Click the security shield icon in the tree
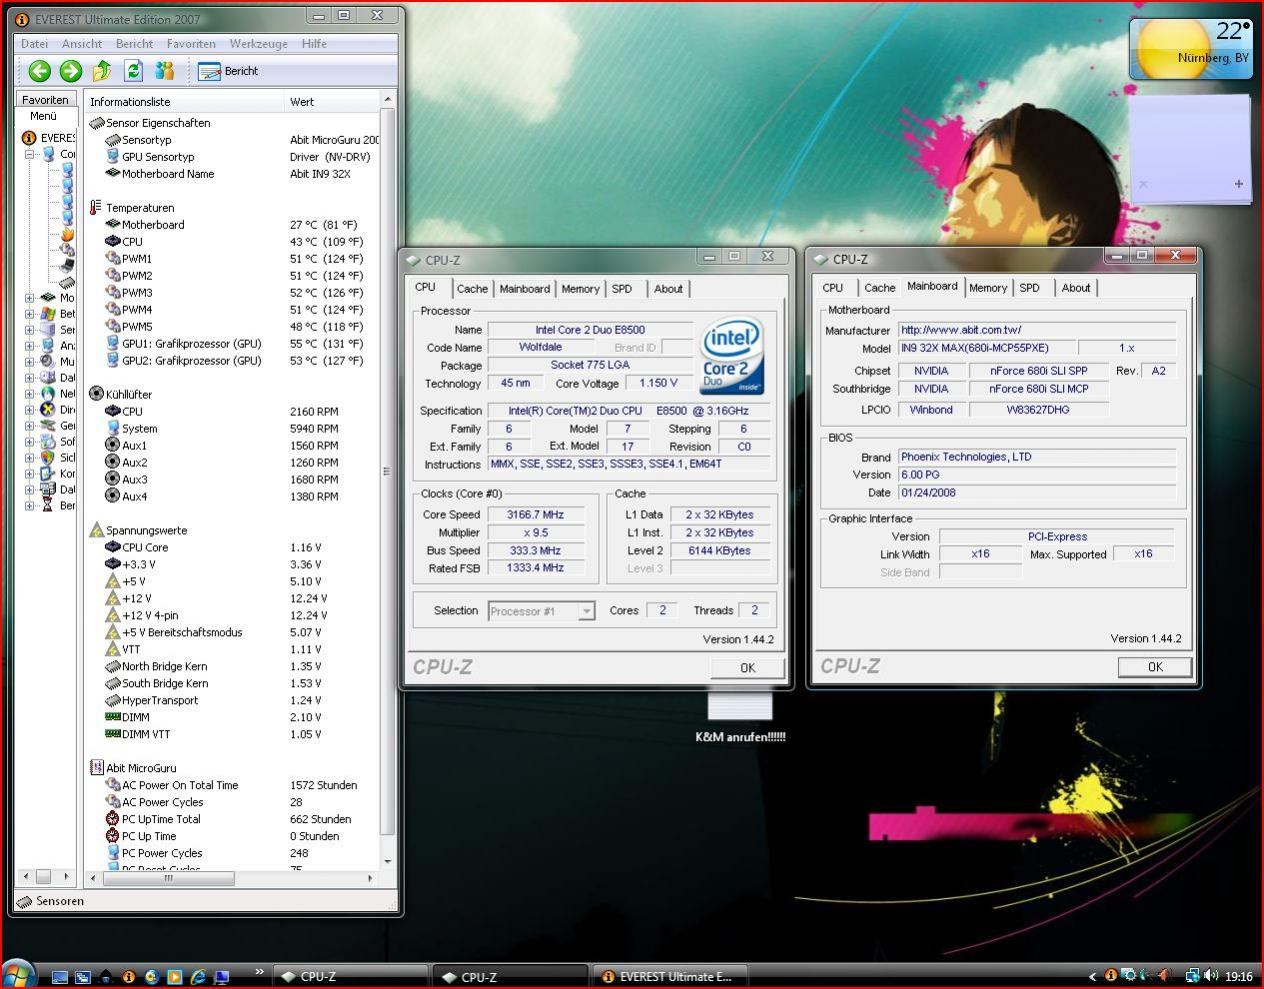 pyautogui.click(x=47, y=458)
